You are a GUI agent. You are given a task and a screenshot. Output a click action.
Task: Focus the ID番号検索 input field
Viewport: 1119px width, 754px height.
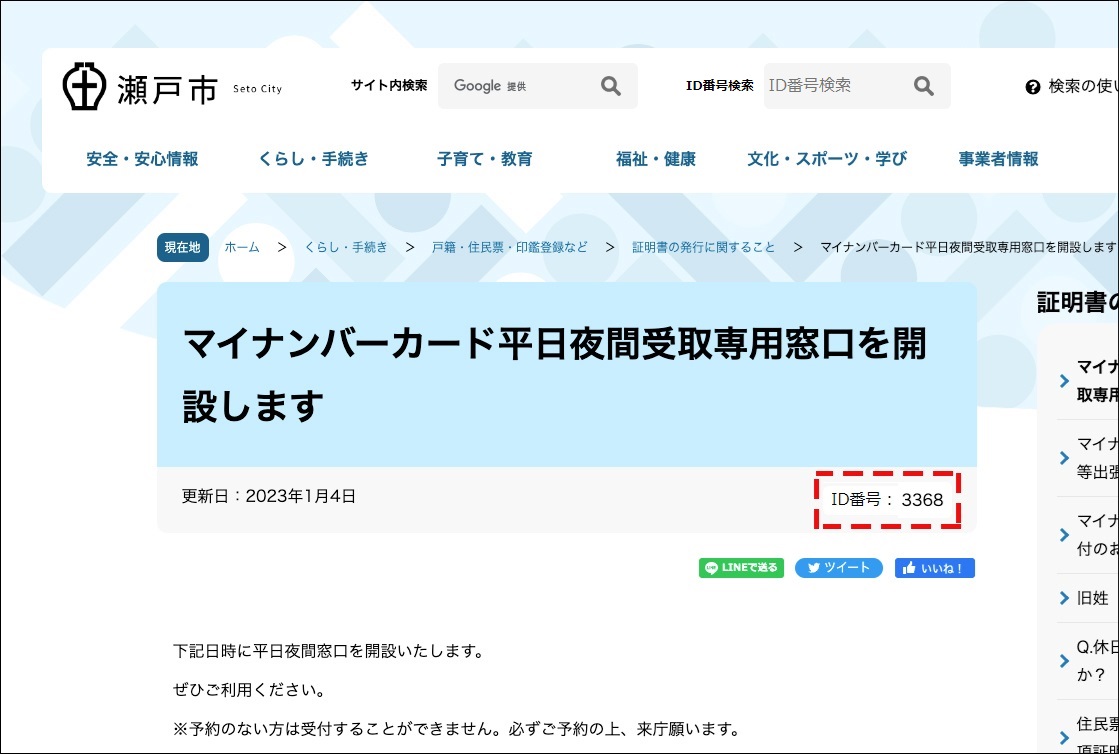pos(856,86)
